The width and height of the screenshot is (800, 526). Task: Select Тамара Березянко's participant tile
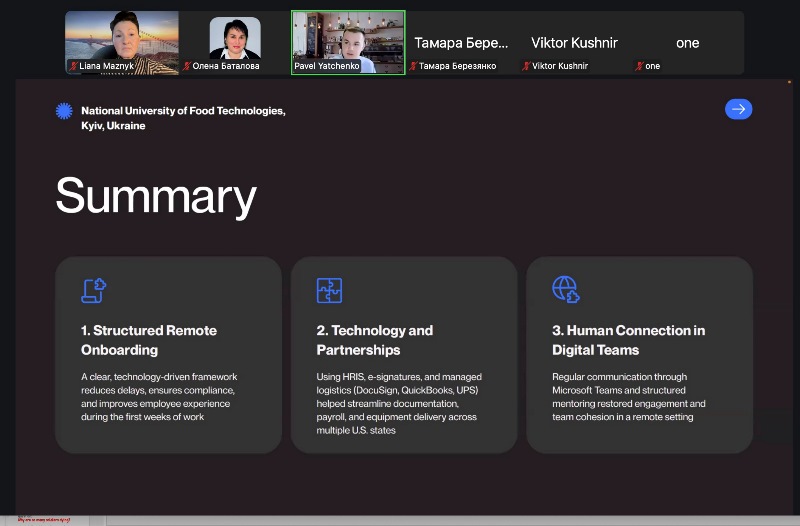pyautogui.click(x=461, y=43)
